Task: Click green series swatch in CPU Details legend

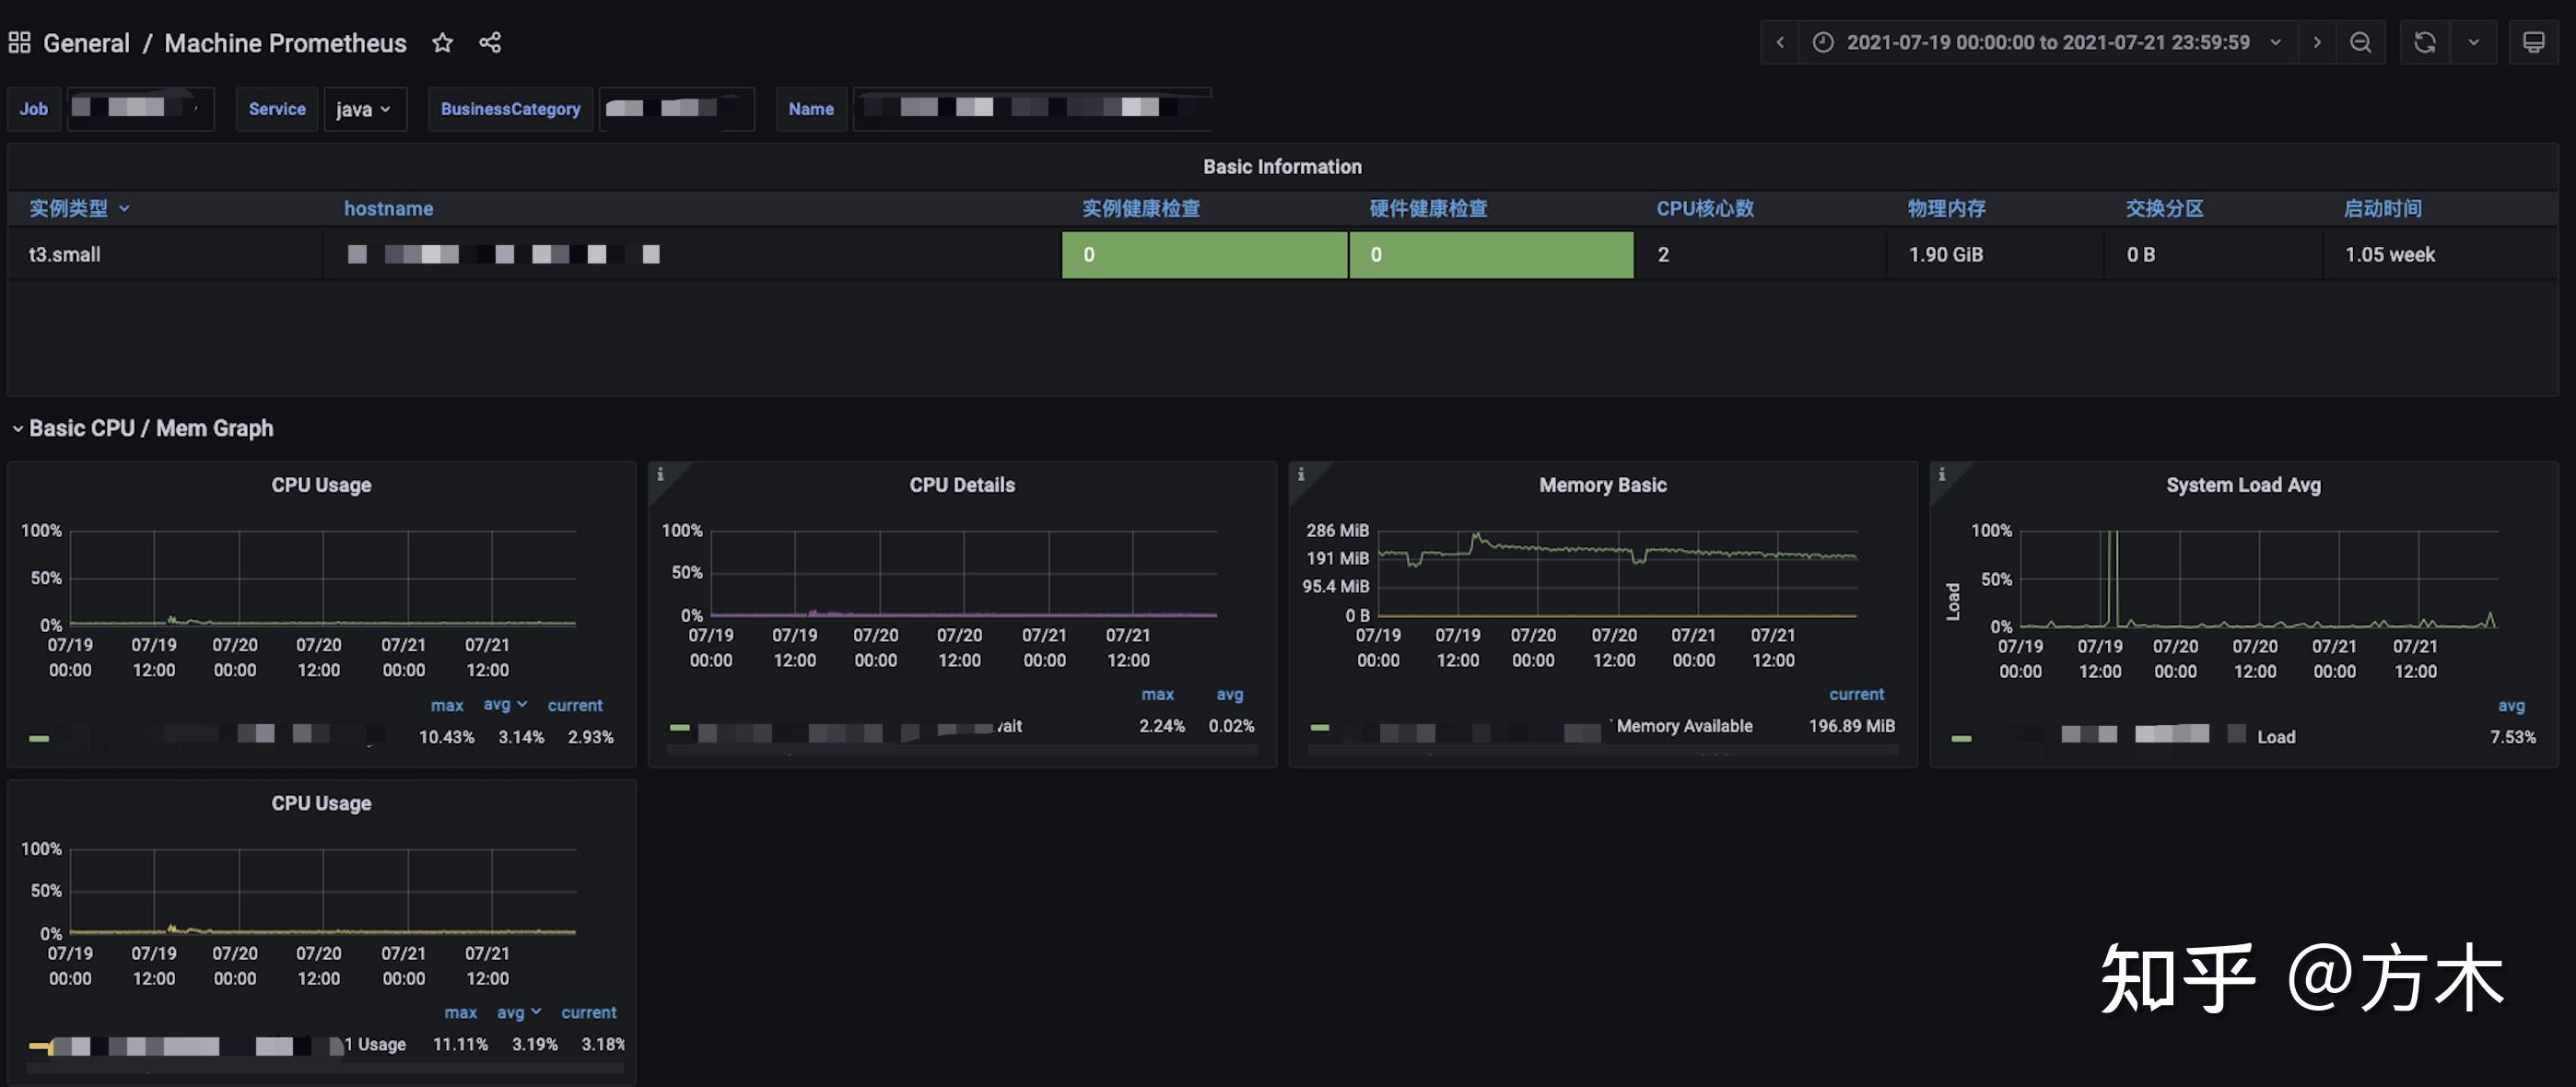Action: [680, 727]
